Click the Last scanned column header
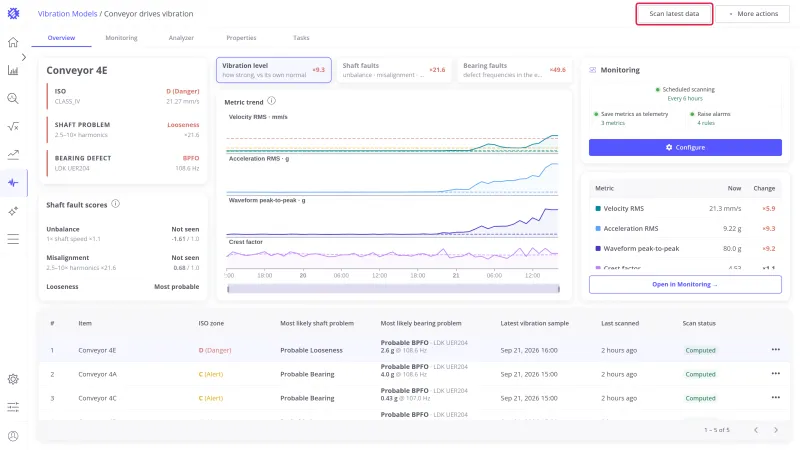The height and width of the screenshot is (450, 800). [x=620, y=323]
